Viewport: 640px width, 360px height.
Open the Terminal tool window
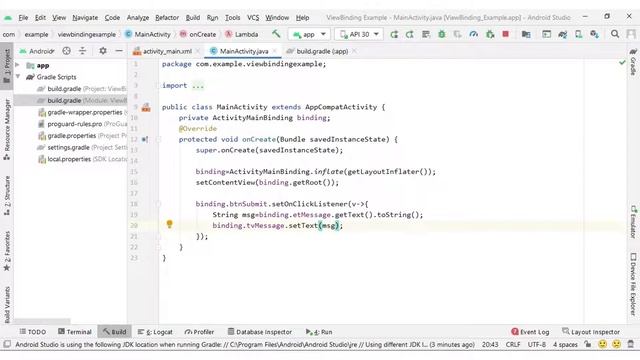click(74, 332)
